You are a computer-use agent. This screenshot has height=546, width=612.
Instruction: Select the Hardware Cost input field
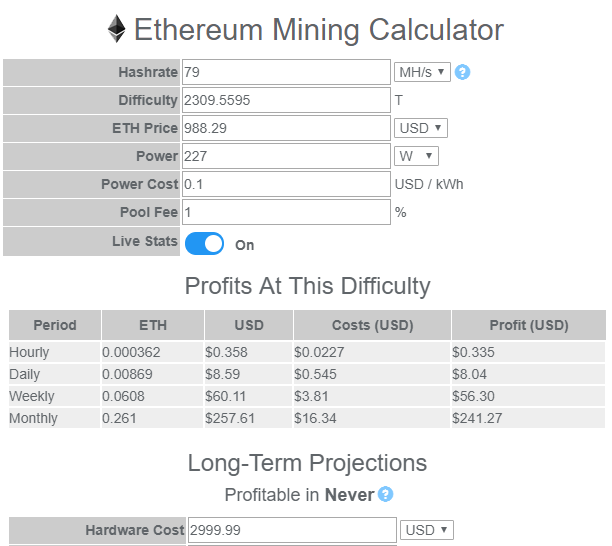coord(292,530)
